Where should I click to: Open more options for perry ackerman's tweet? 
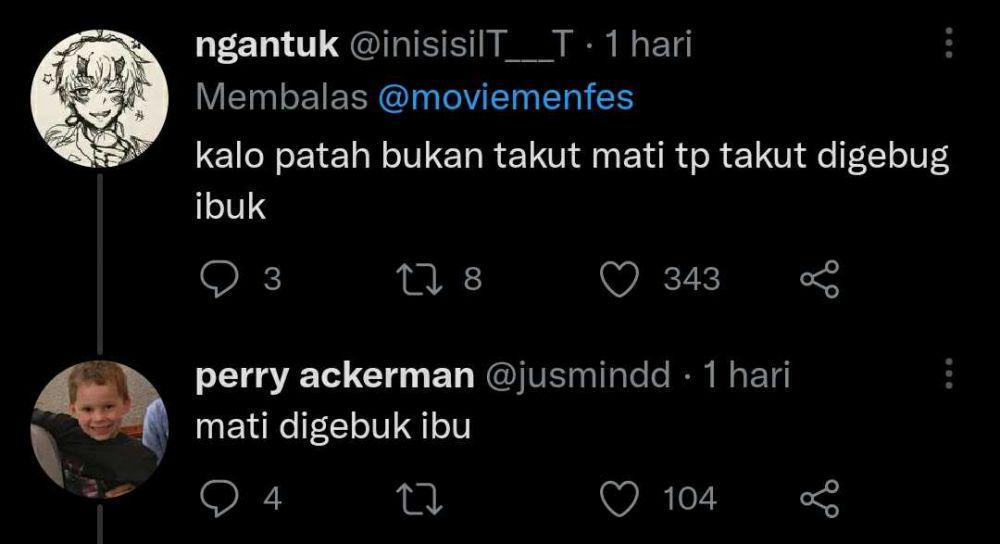click(x=949, y=374)
